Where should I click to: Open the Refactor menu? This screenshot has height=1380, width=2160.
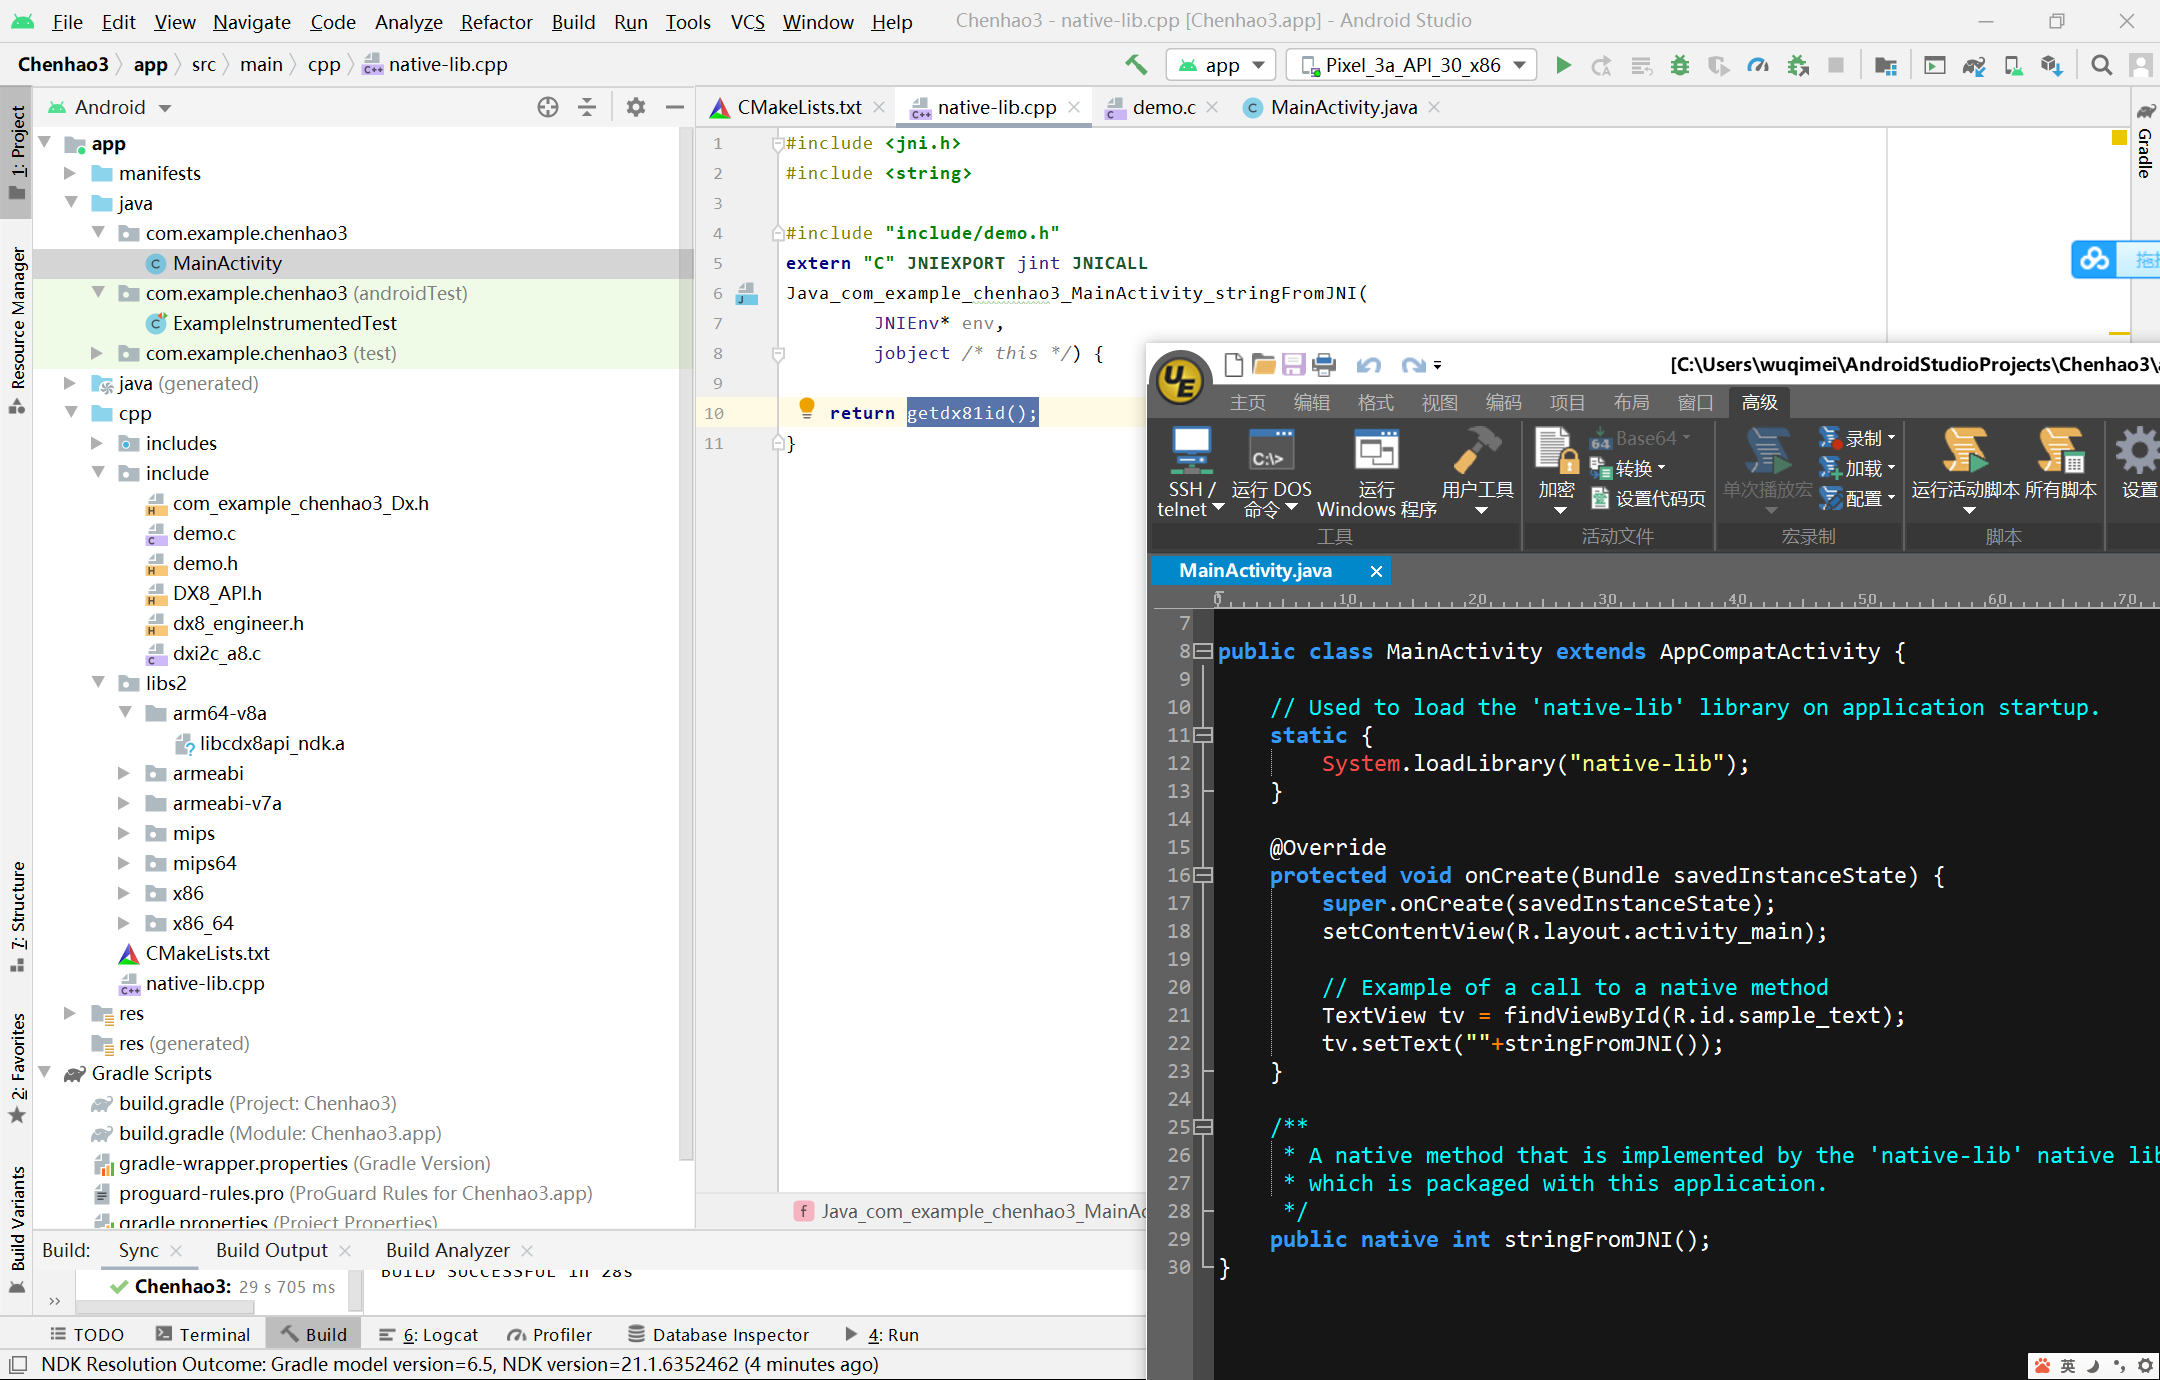point(496,21)
